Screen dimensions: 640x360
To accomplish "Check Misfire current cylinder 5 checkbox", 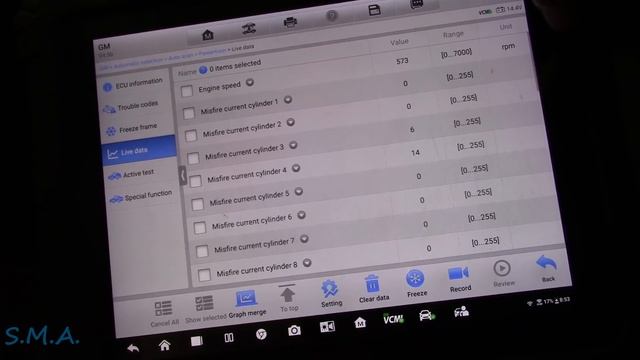I will pyautogui.click(x=198, y=204).
